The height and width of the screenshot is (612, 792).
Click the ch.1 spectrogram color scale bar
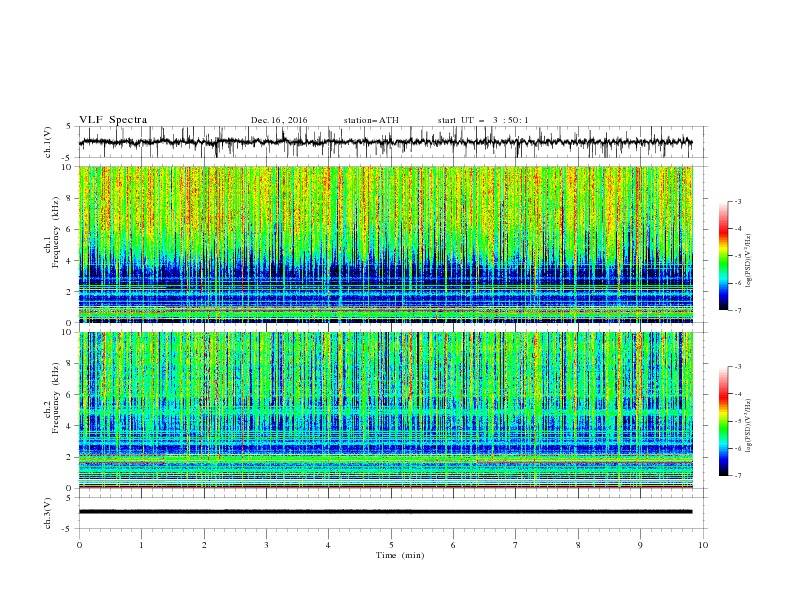[724, 255]
